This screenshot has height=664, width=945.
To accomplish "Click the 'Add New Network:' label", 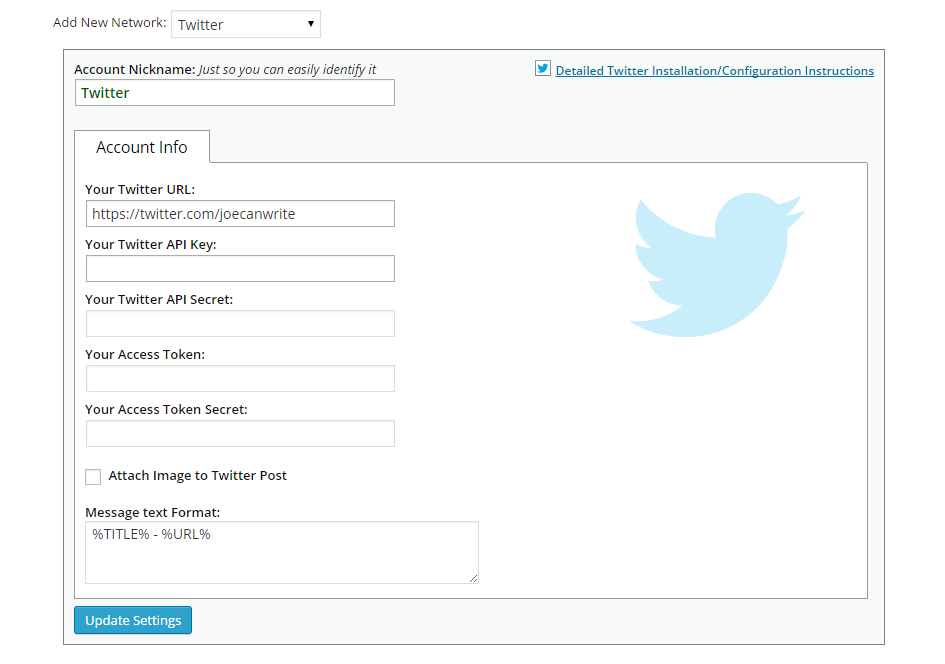I will tap(110, 22).
